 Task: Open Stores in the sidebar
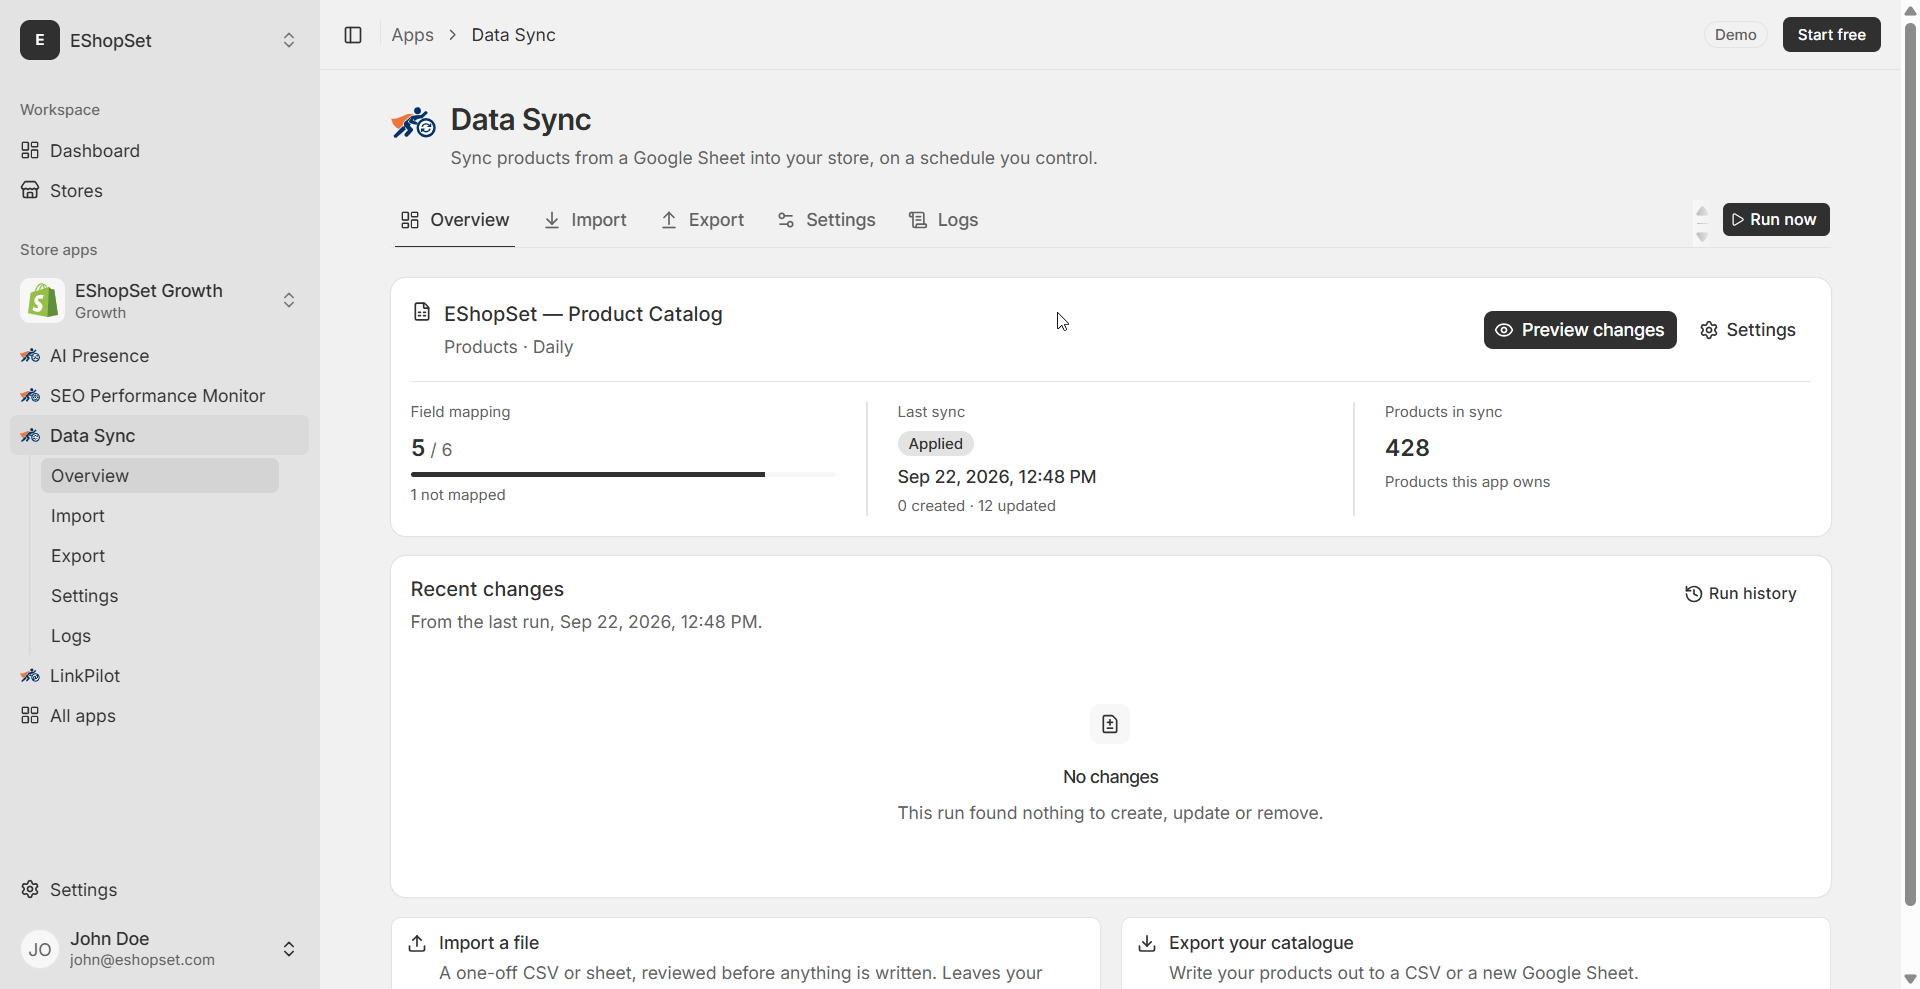(160, 191)
